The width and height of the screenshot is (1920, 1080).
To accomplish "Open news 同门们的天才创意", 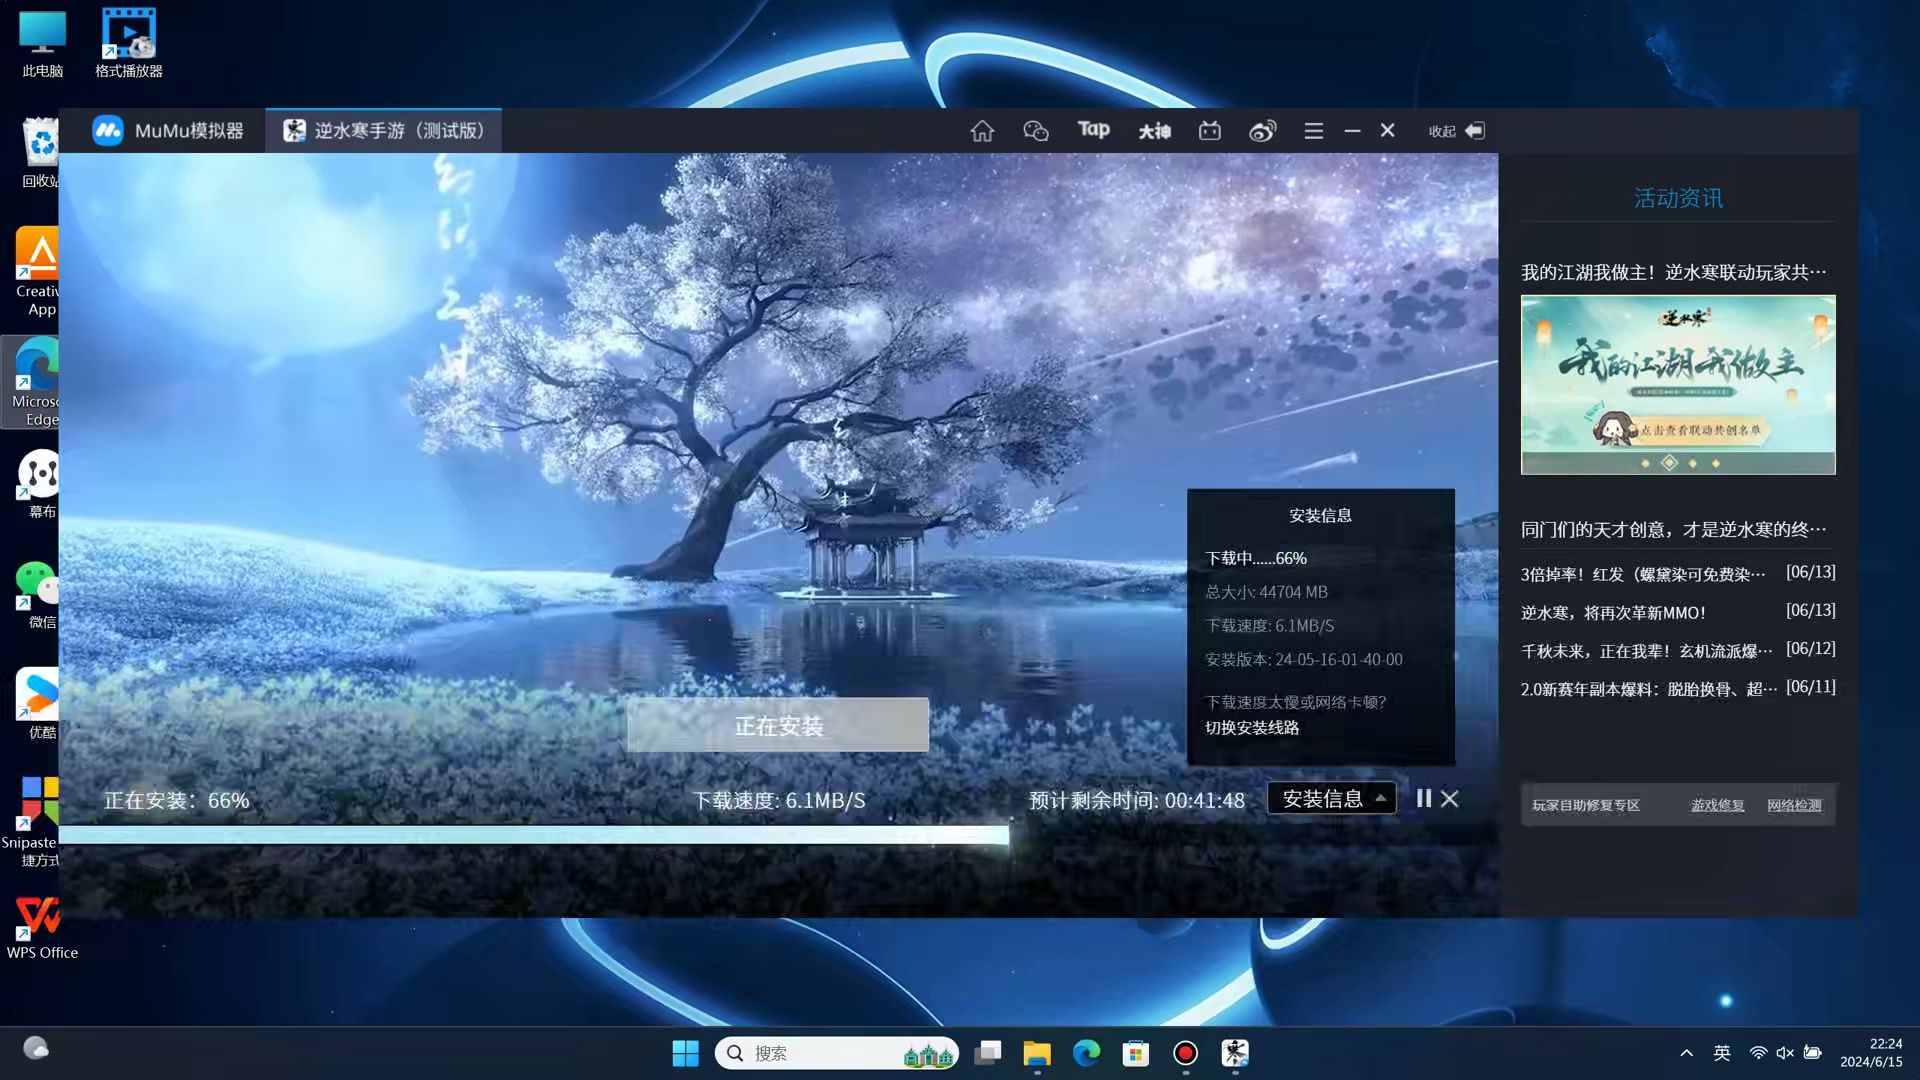I will click(1673, 529).
